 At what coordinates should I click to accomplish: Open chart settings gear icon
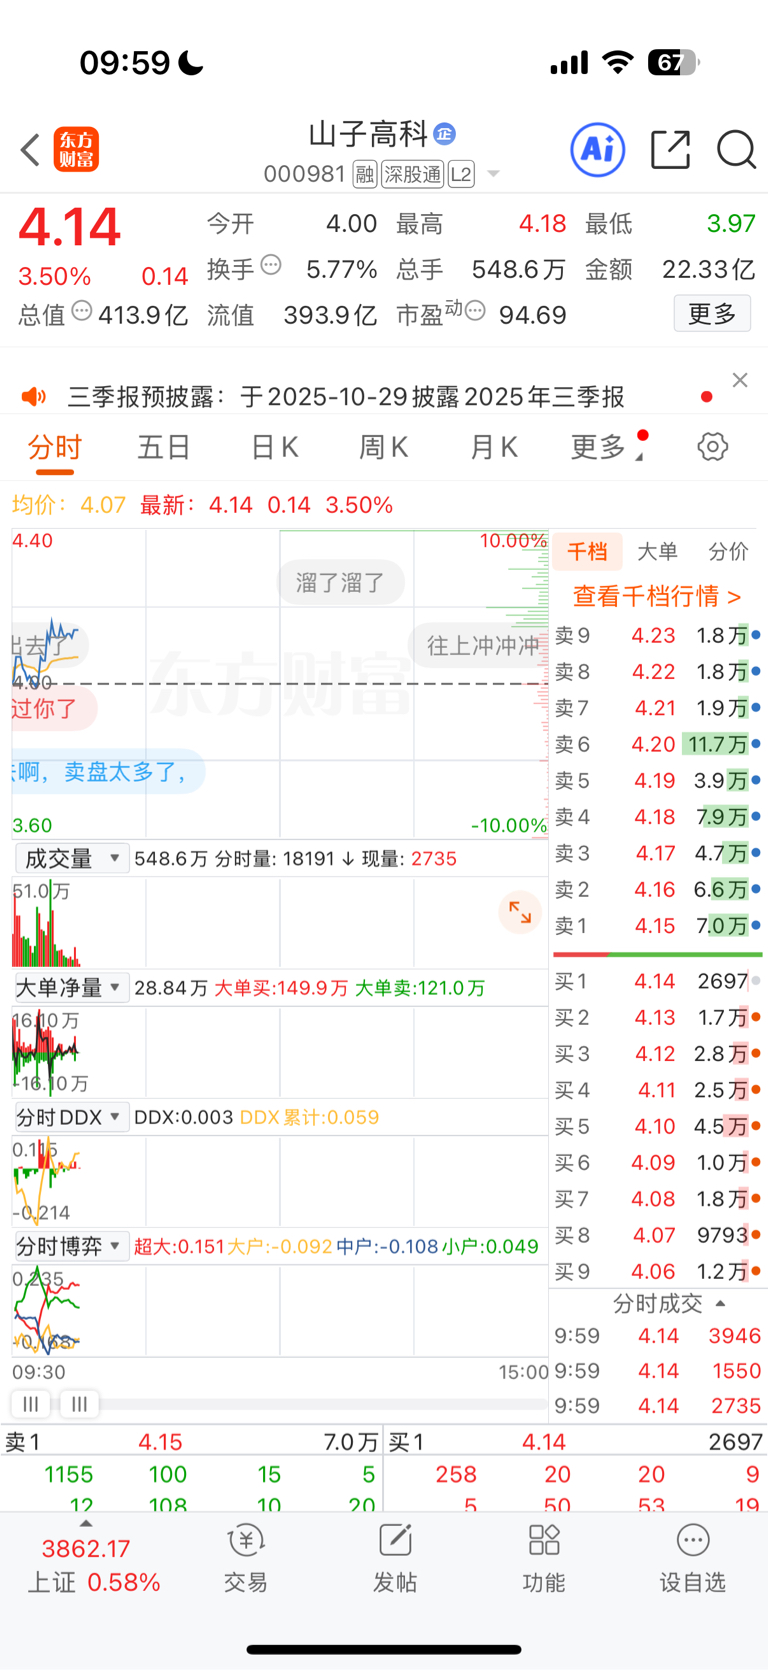pos(713,446)
